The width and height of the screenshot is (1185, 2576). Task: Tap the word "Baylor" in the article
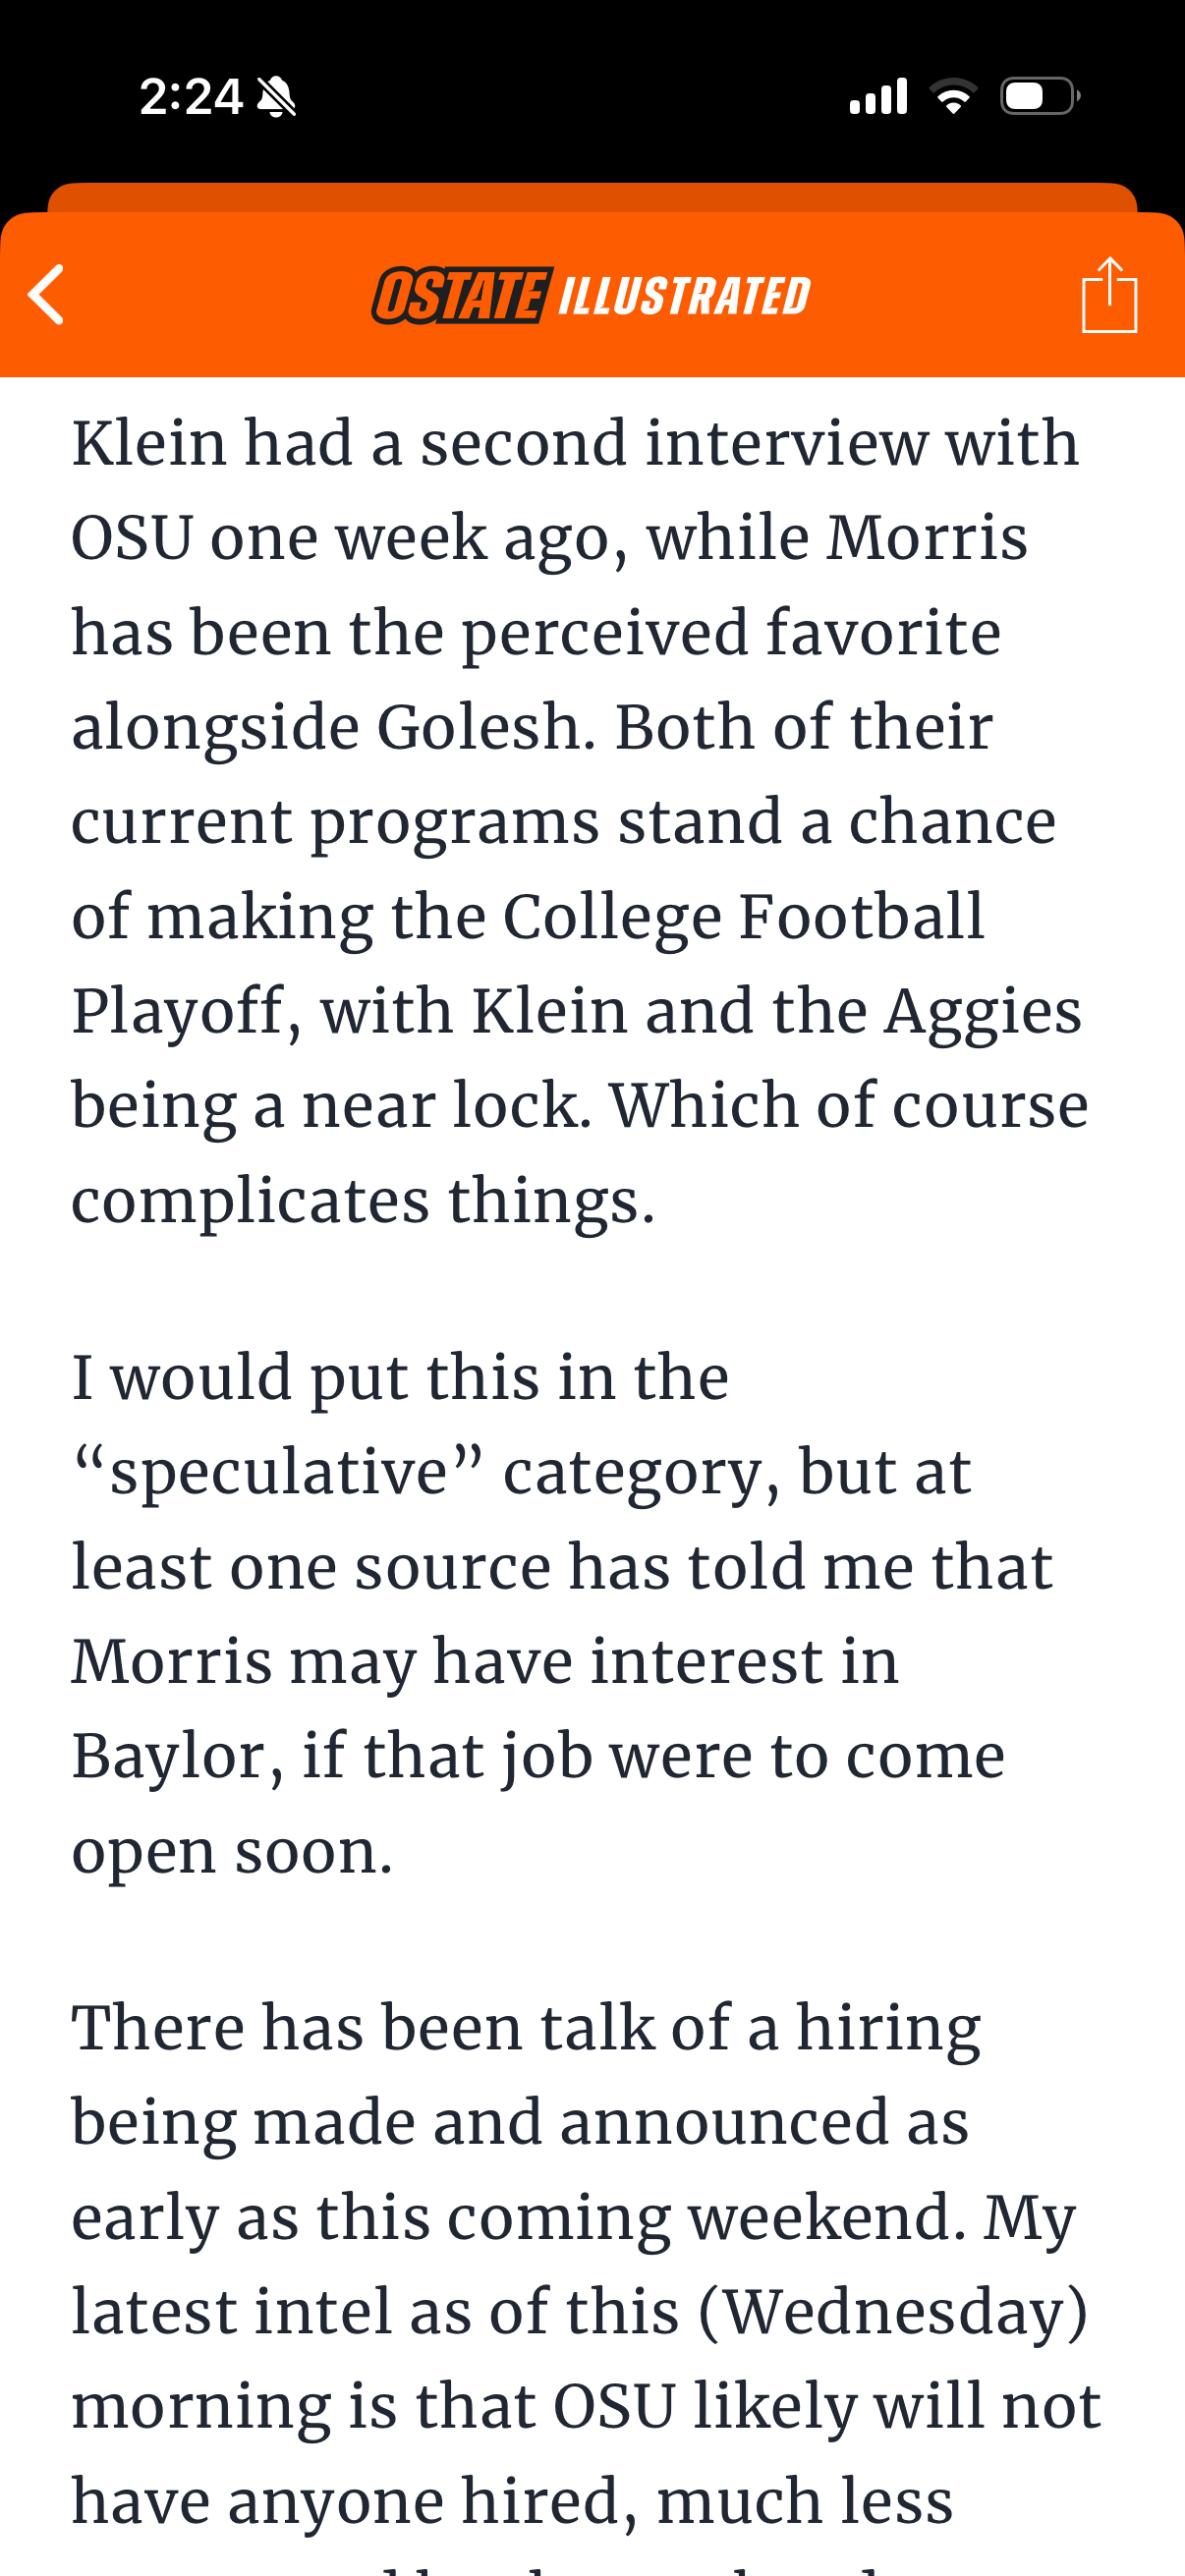tap(168, 1756)
